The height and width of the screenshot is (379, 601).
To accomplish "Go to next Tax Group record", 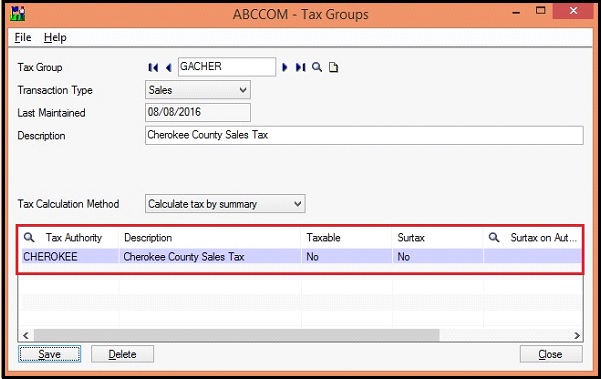I will [x=284, y=67].
